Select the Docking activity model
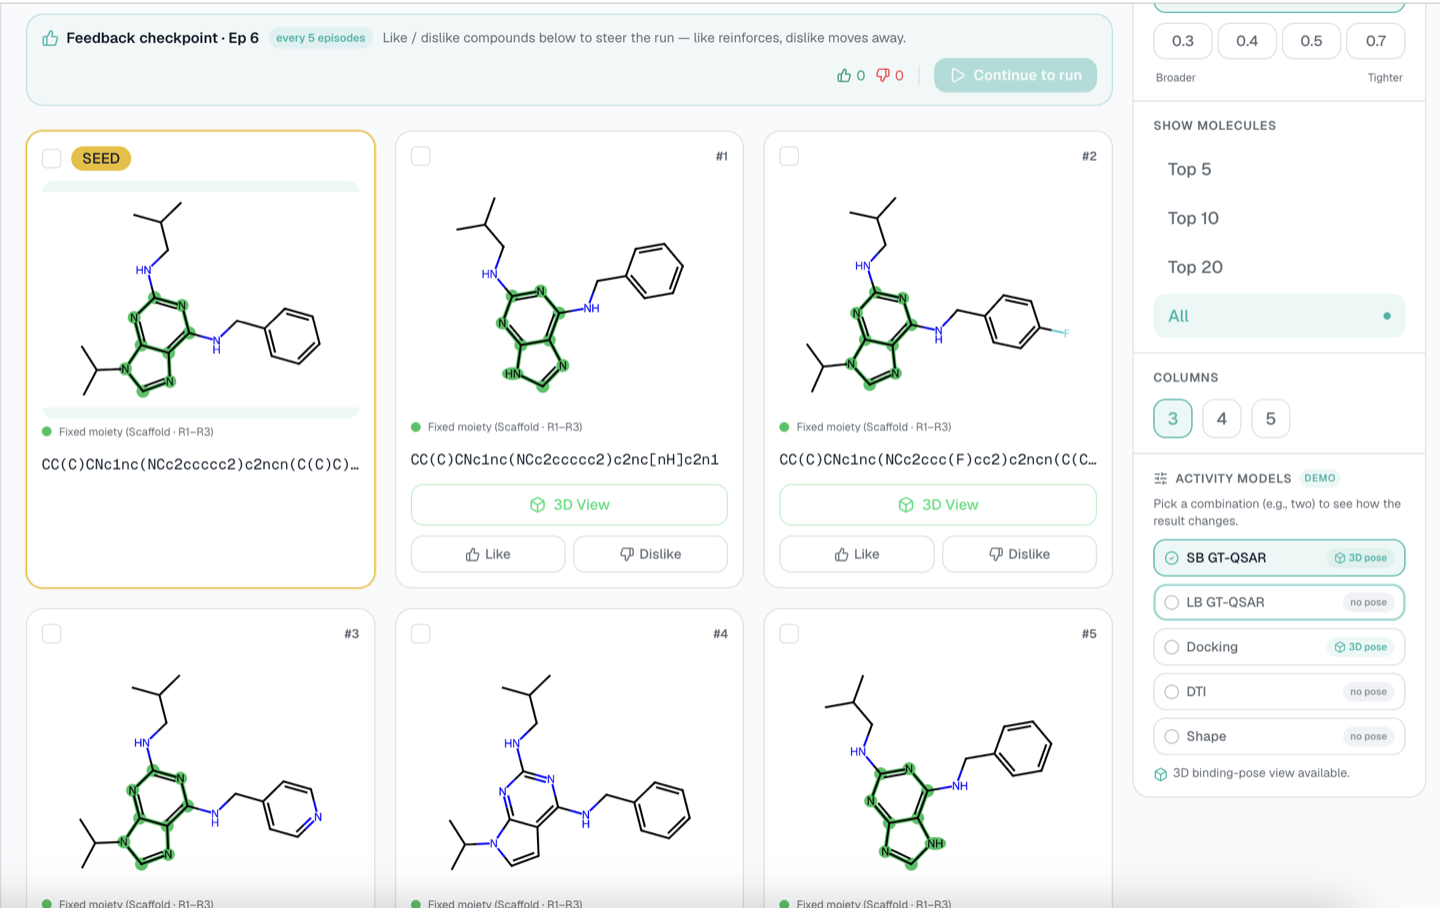This screenshot has width=1440, height=908. tap(1279, 647)
